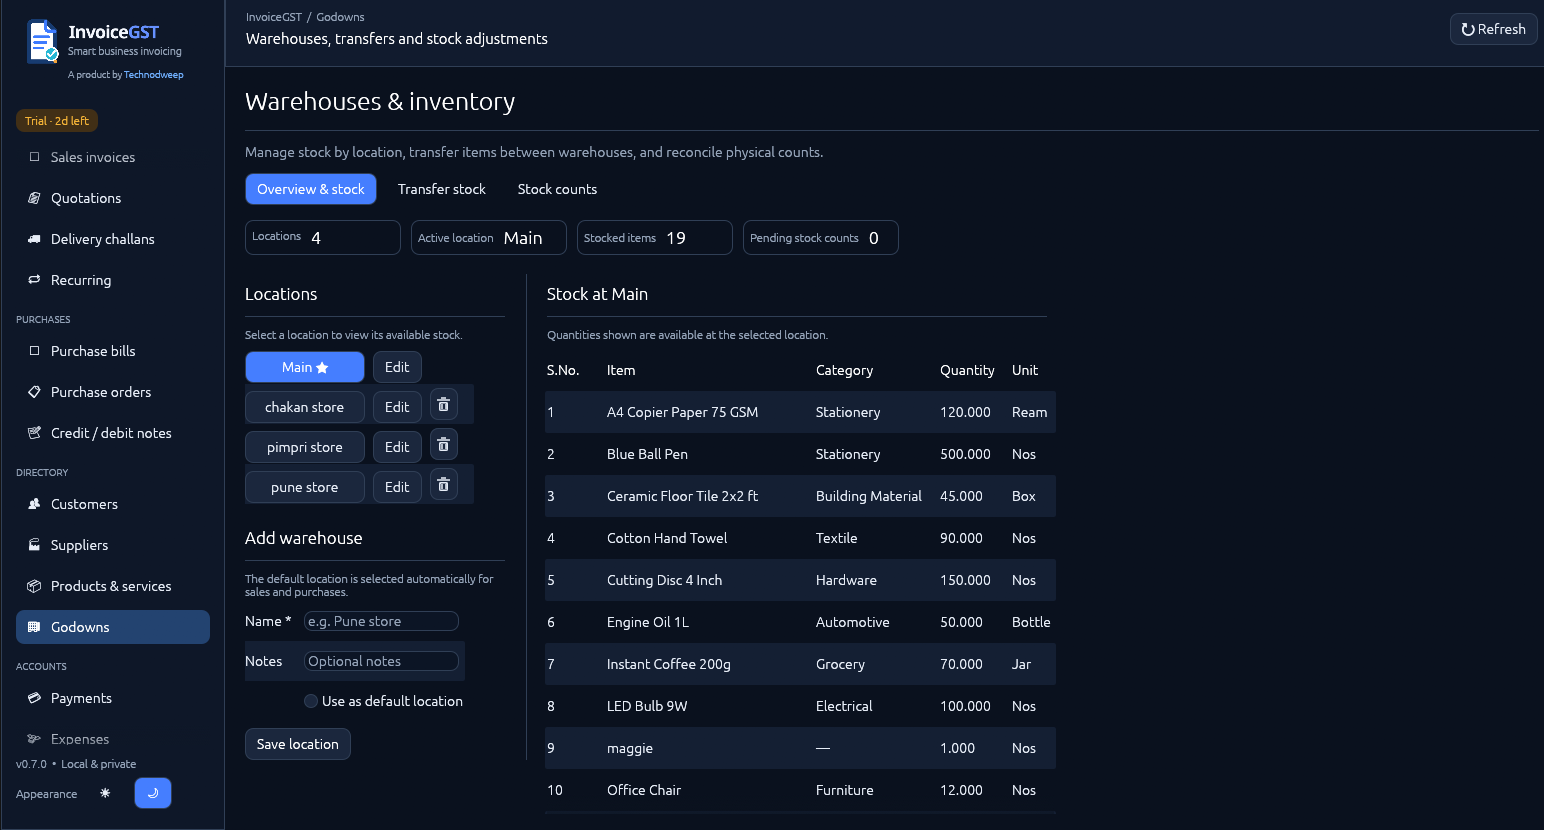Screen dimensions: 1544x830
Task: Click the Stocked items 19 card
Action: click(x=655, y=237)
